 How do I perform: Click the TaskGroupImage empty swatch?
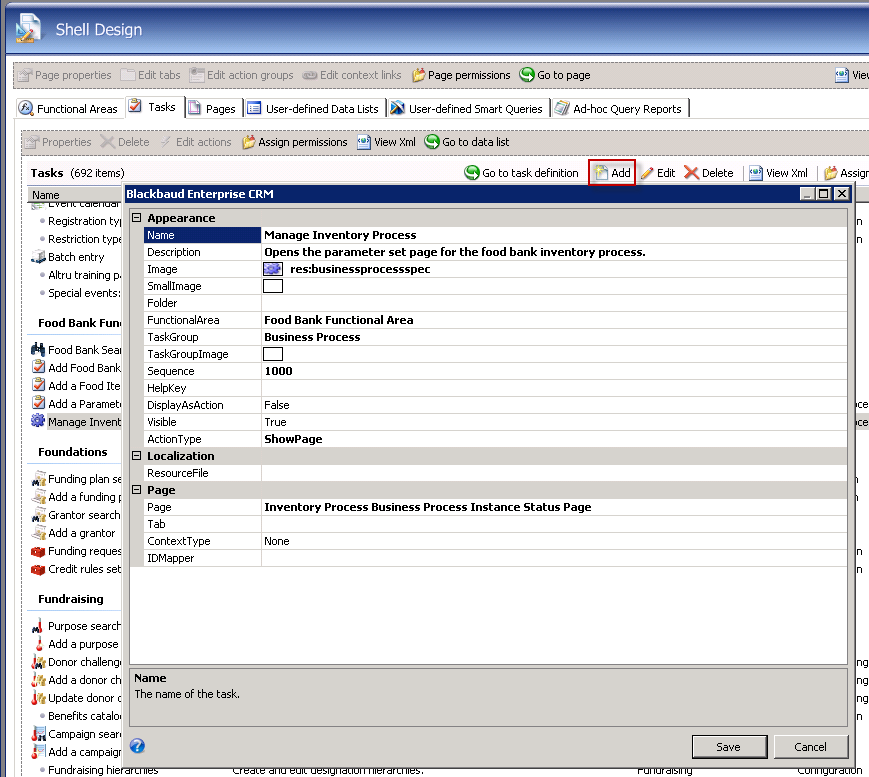tap(273, 354)
